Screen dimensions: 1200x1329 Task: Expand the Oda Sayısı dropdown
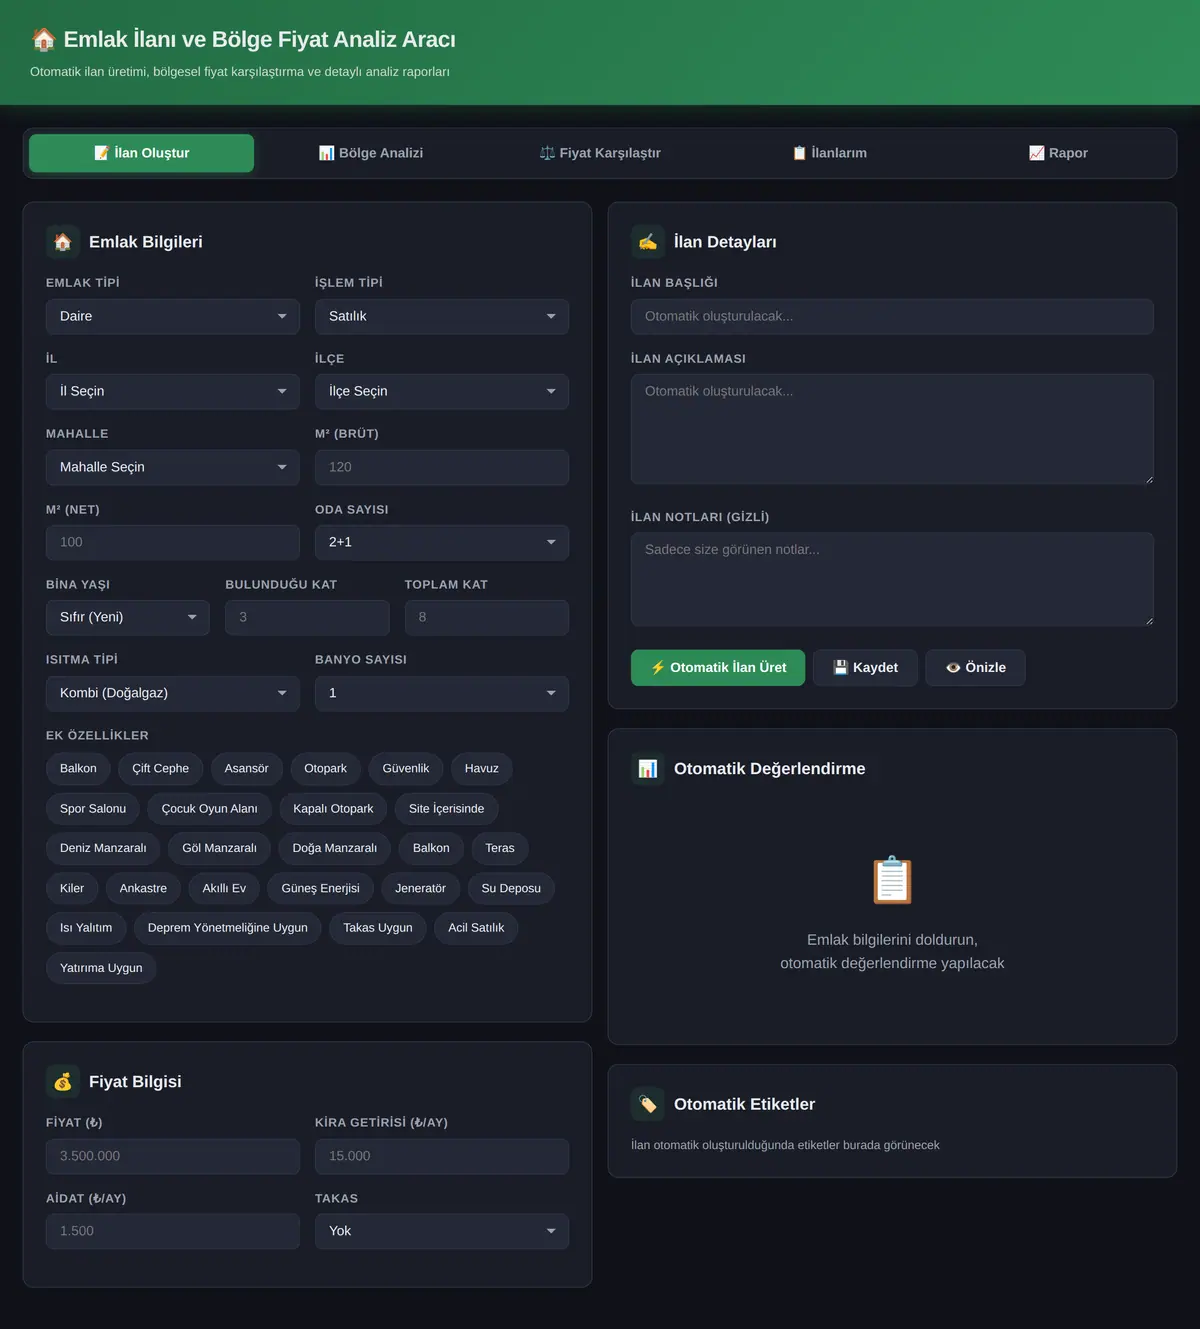pos(442,542)
